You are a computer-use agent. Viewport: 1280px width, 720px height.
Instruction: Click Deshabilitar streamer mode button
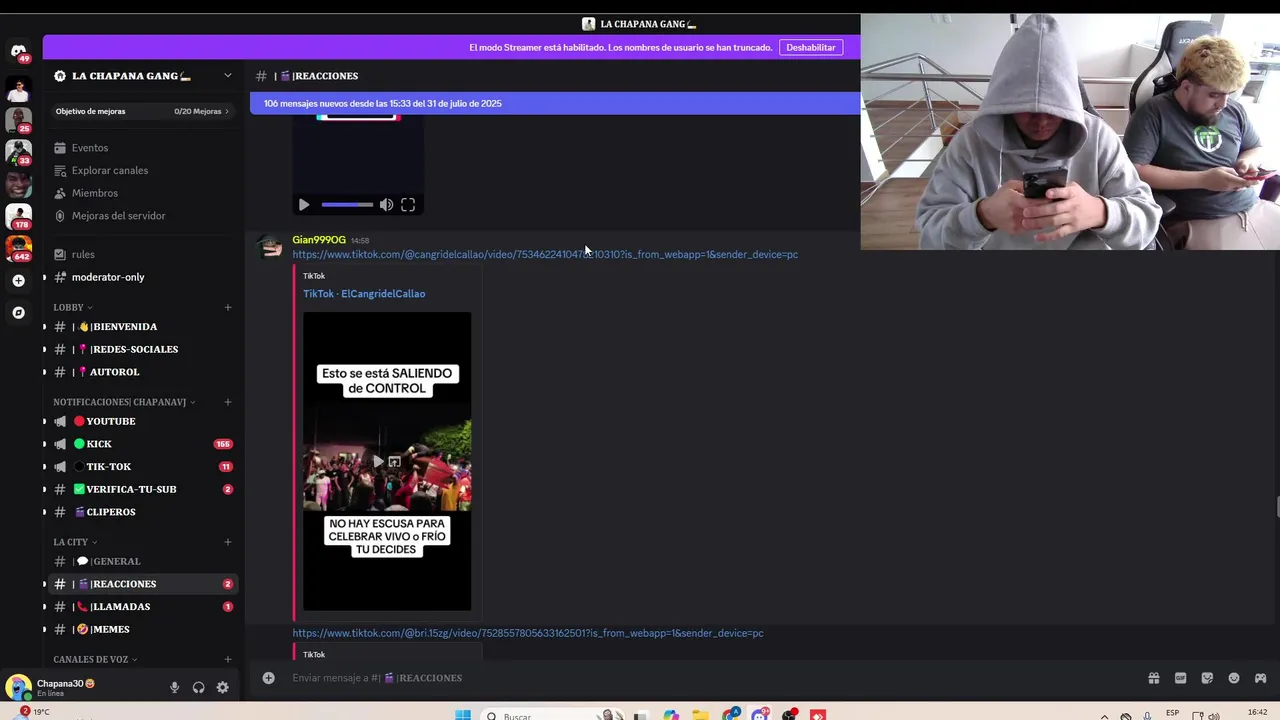click(x=810, y=47)
